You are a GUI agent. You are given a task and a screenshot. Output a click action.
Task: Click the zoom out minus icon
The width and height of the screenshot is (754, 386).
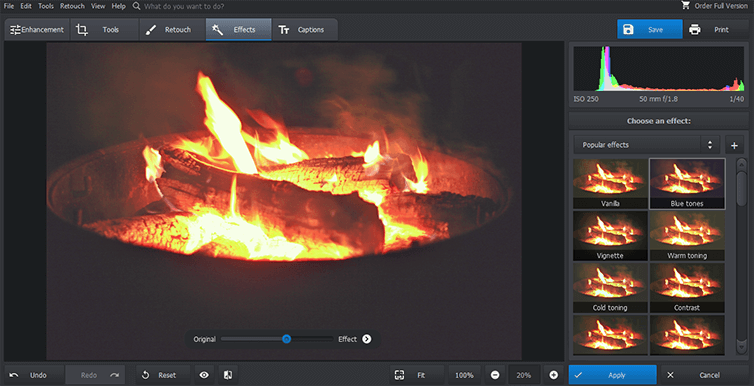click(x=495, y=375)
